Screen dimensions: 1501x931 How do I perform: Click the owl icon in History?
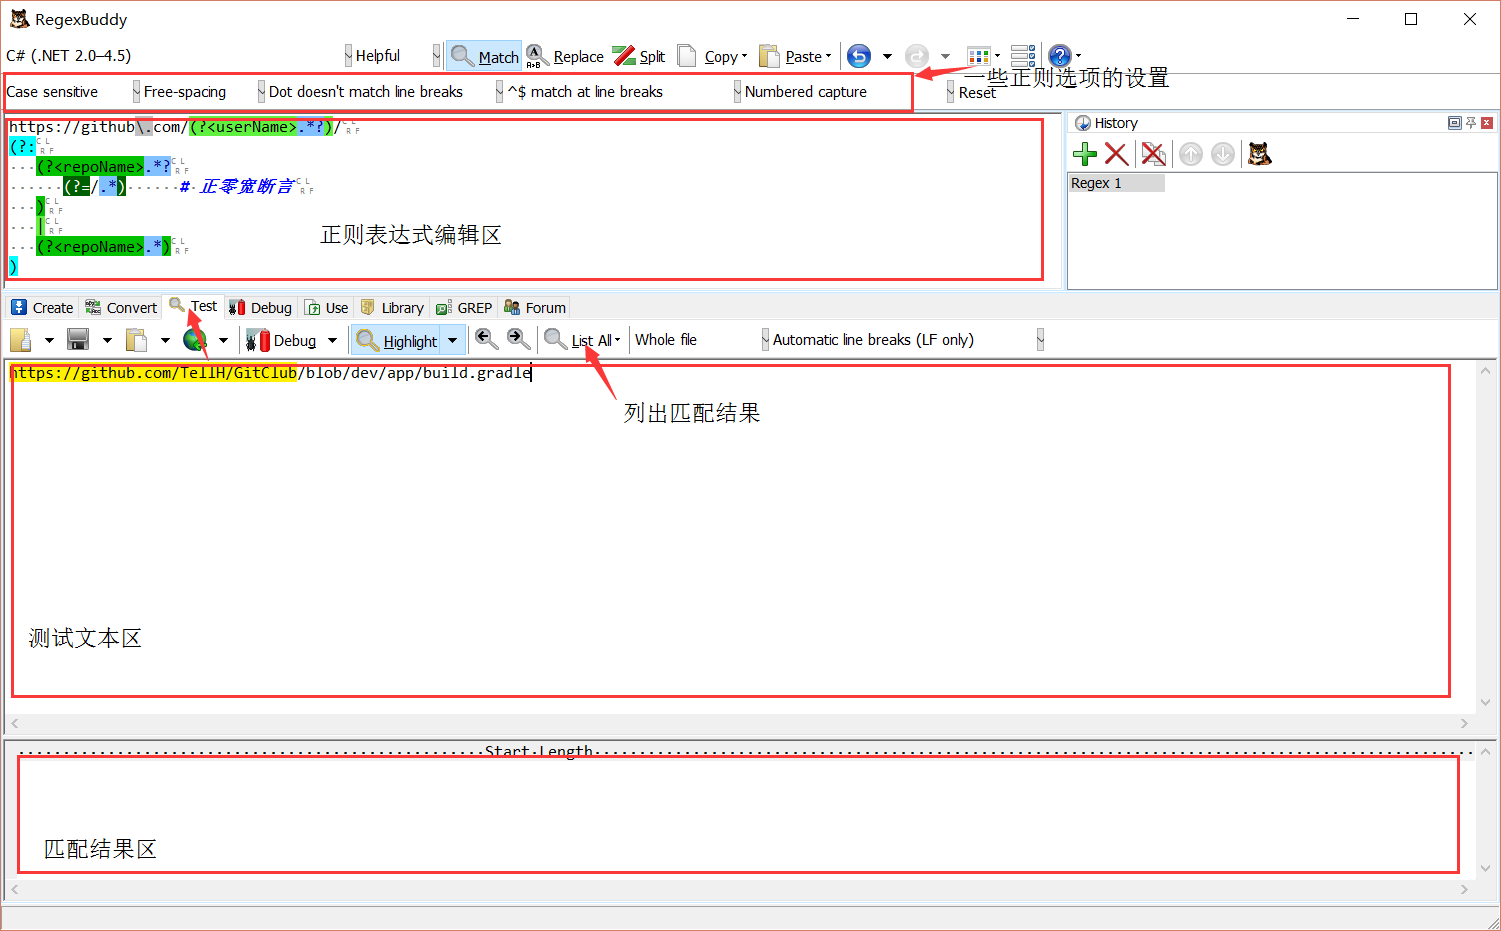pyautogui.click(x=1260, y=154)
